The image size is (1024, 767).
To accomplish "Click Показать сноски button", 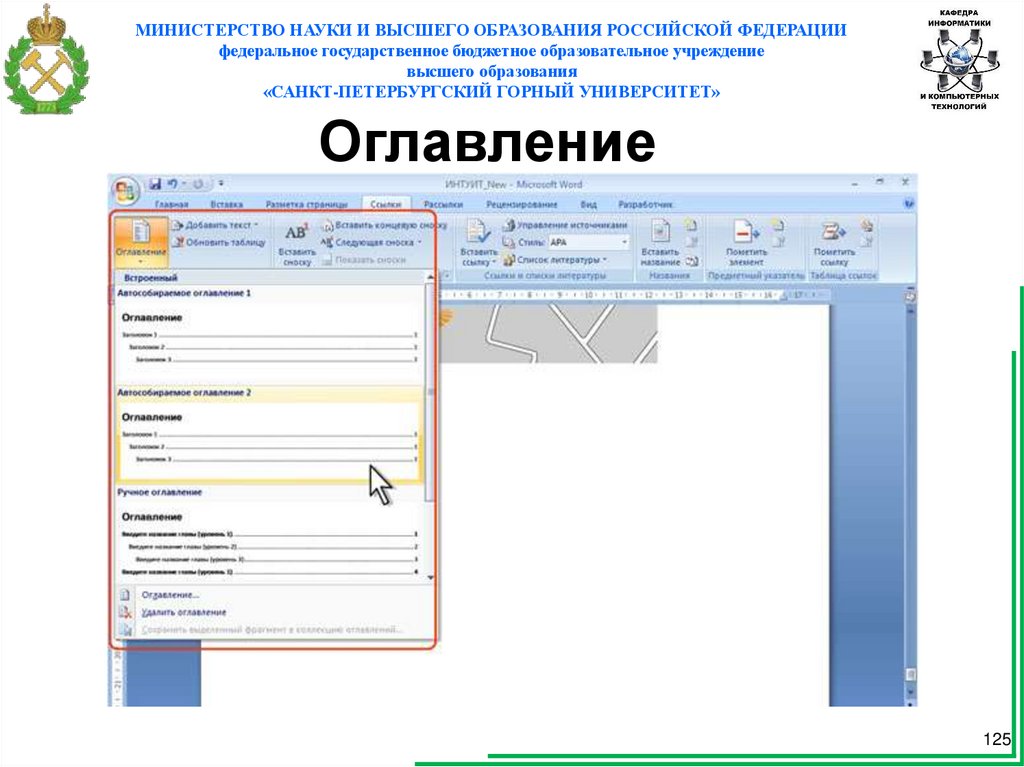I will click(x=364, y=260).
